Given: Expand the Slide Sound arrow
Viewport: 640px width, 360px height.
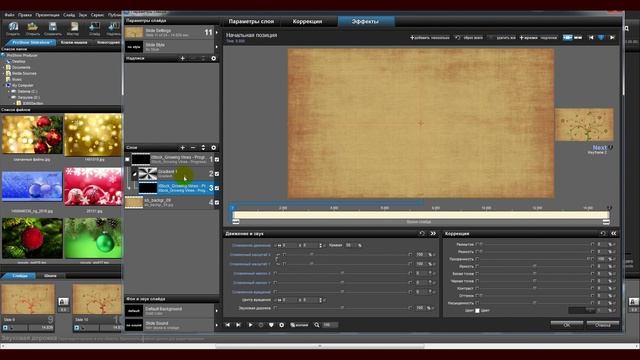Looking at the screenshot, I should click(217, 325).
